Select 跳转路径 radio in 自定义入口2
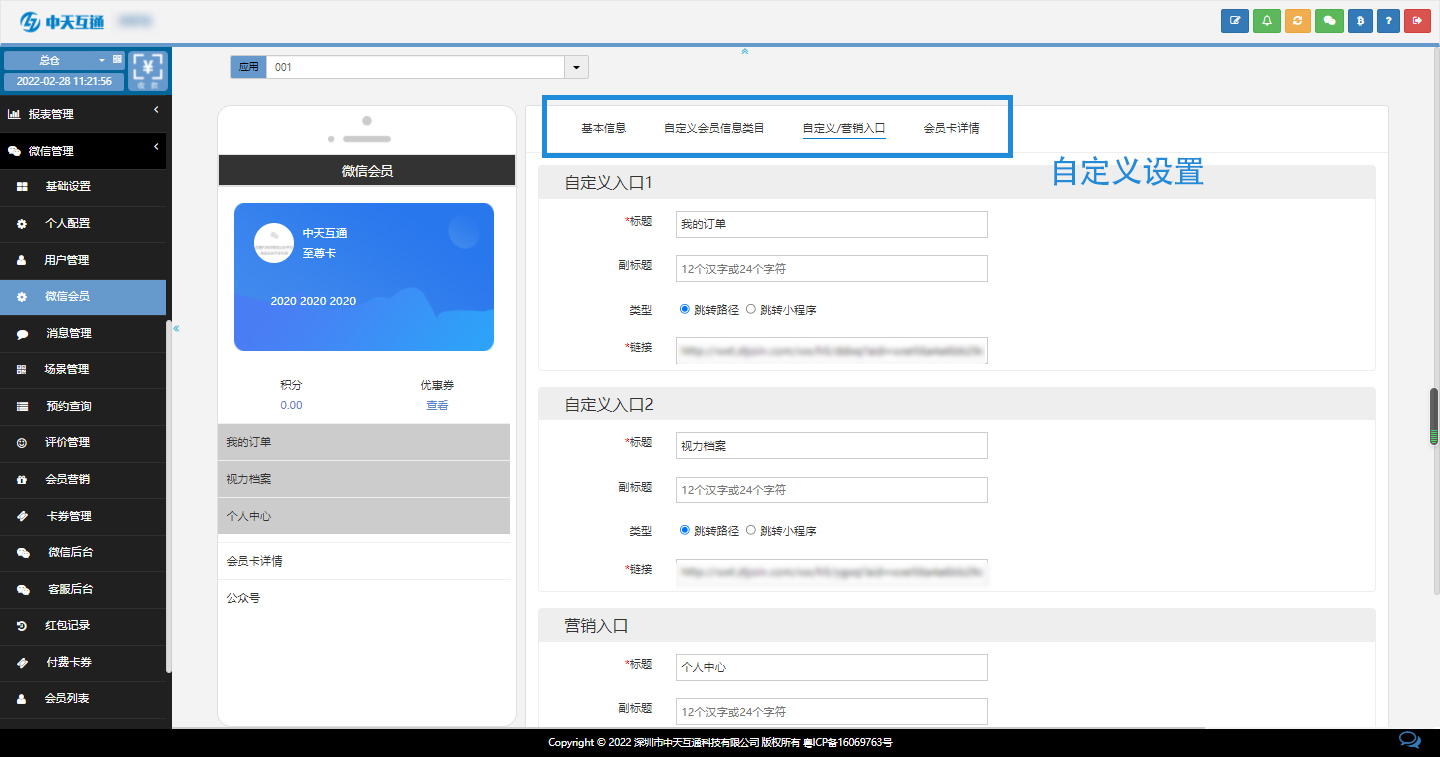The width and height of the screenshot is (1440, 757). pyautogui.click(x=685, y=530)
